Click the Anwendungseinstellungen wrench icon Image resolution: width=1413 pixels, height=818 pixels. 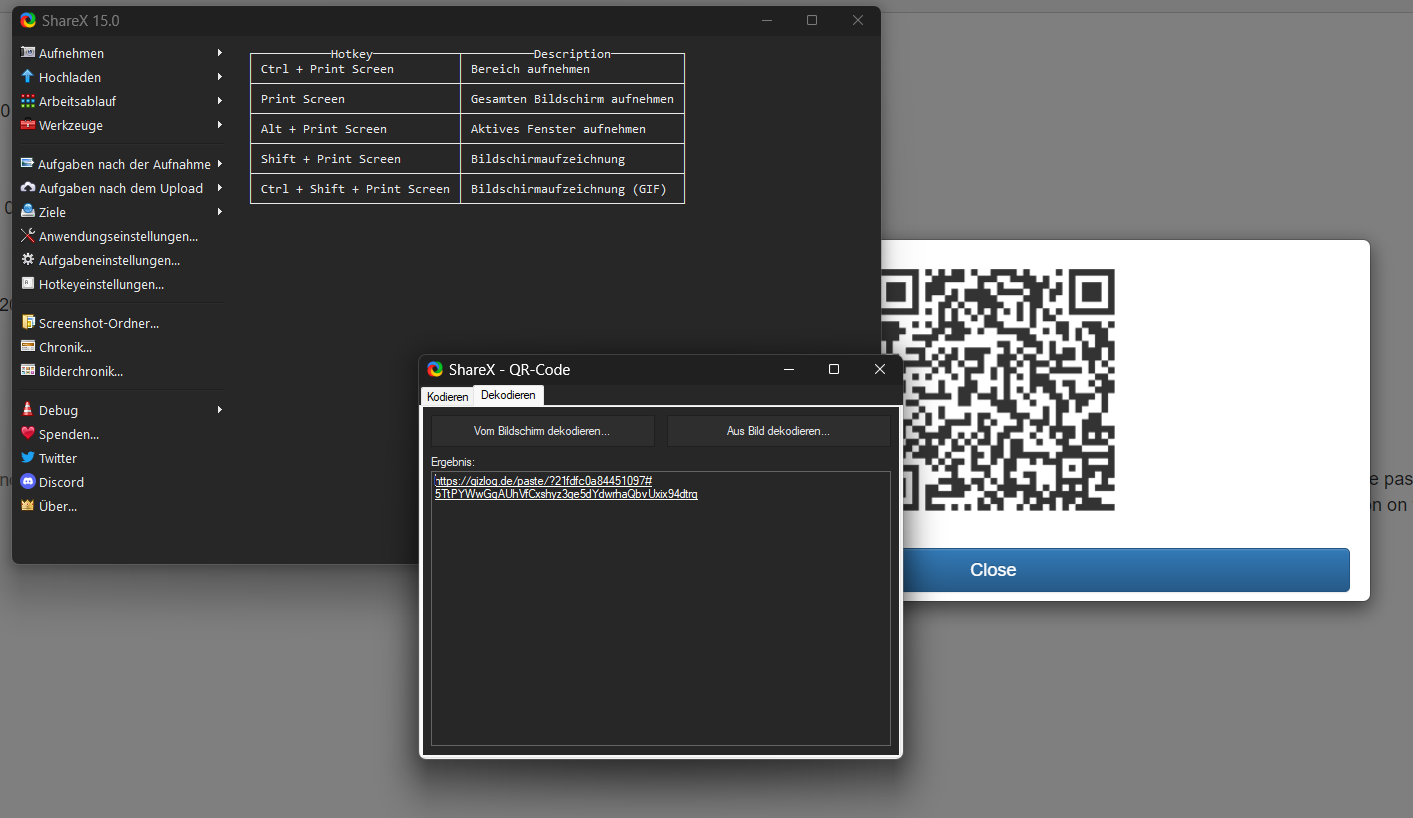coord(28,236)
